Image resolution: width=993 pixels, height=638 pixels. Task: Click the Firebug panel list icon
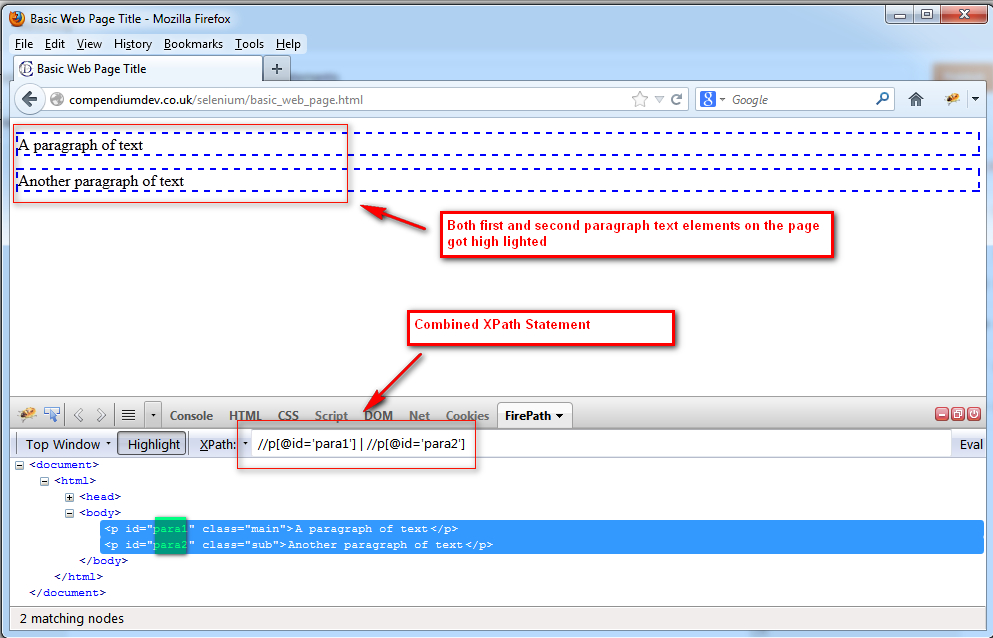pos(128,414)
